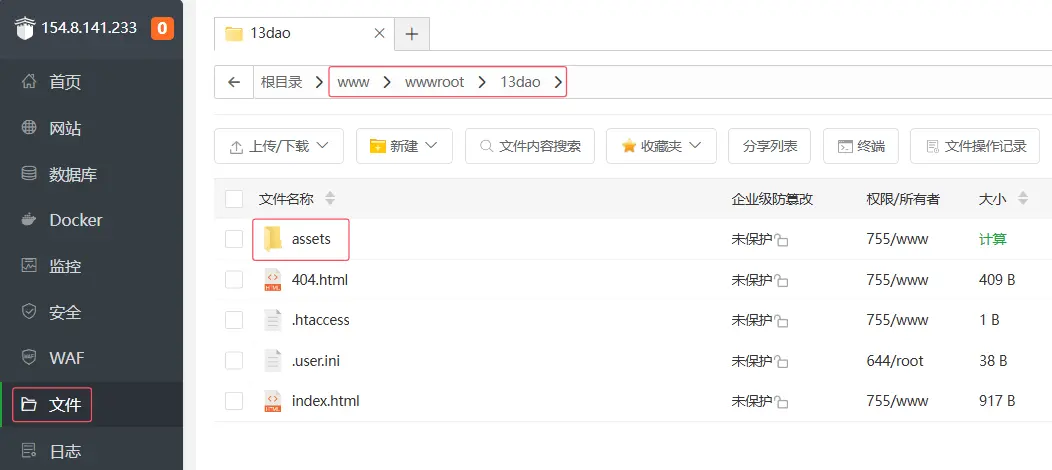The height and width of the screenshot is (470, 1052).
Task: Switch to the 13dao file tab
Action: (305, 34)
